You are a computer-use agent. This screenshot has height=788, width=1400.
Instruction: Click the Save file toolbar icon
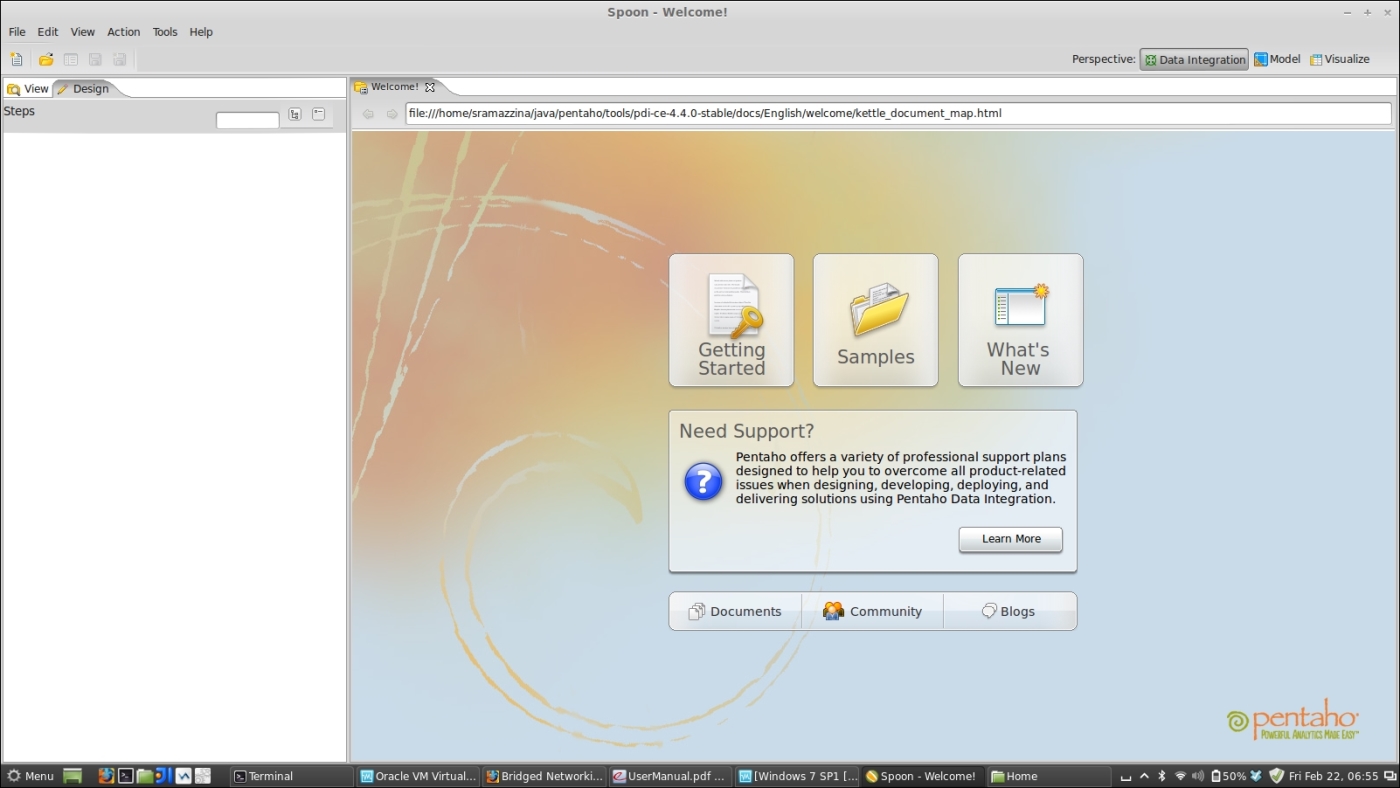95,60
